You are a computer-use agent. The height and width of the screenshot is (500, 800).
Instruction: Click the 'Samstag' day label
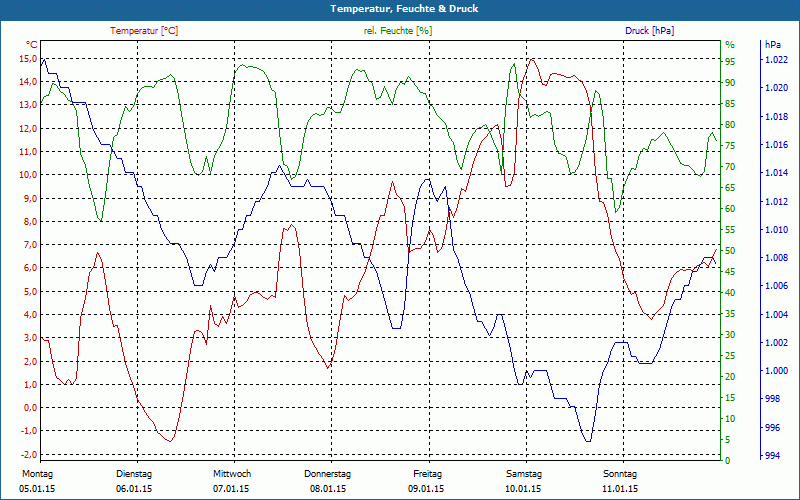pos(524,474)
